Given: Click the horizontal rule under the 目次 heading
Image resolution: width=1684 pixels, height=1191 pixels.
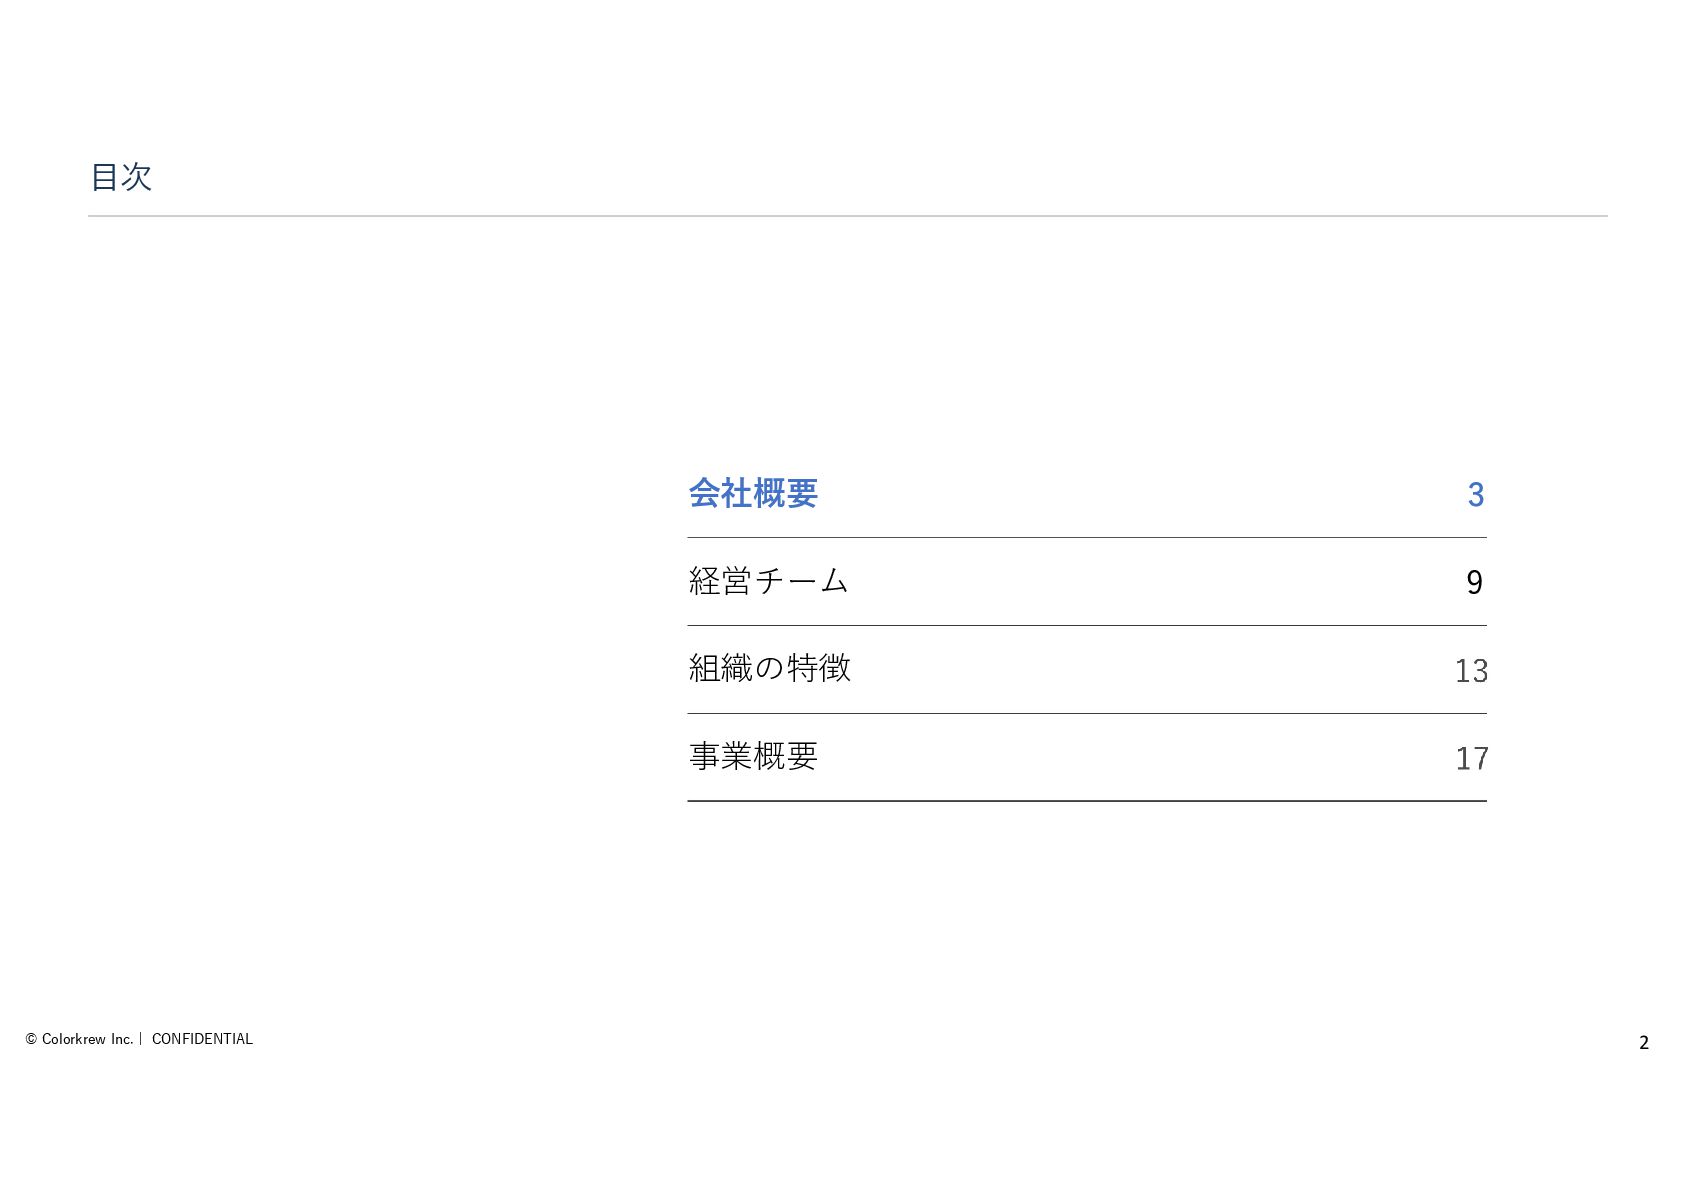Looking at the screenshot, I should [x=847, y=215].
